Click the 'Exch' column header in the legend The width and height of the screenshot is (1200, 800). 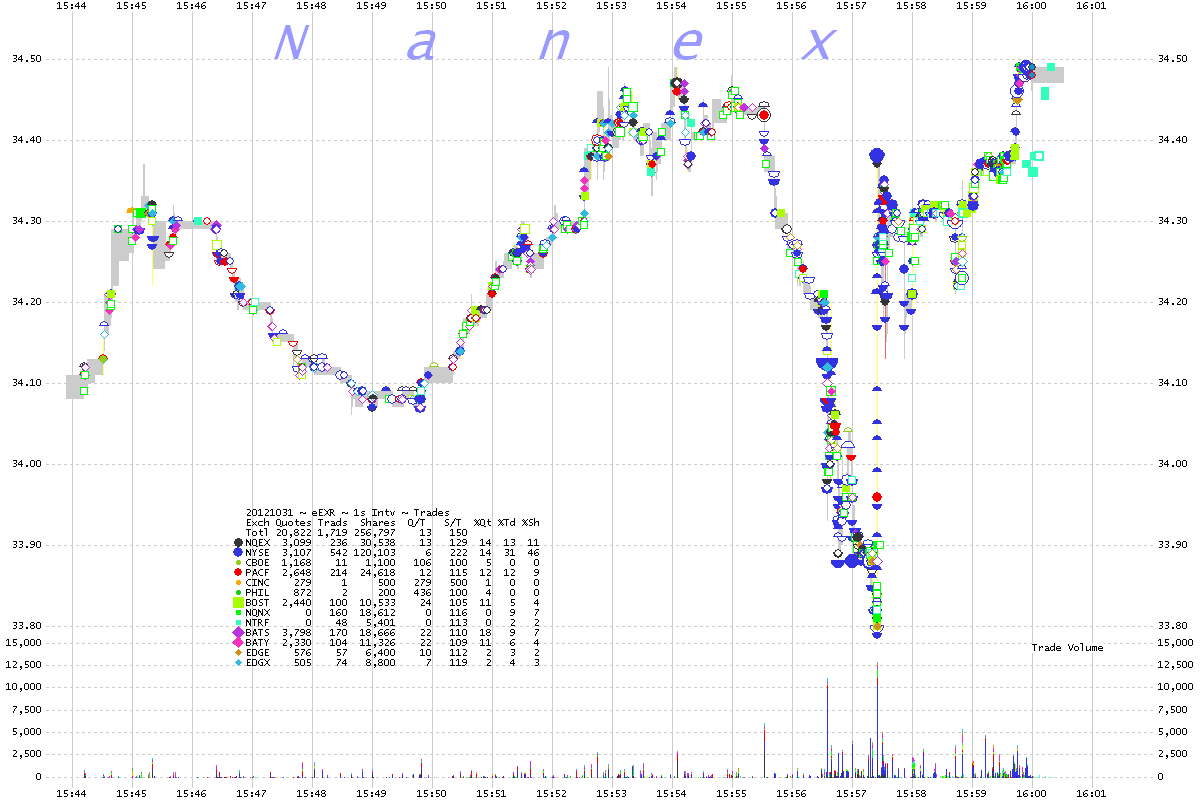click(258, 522)
